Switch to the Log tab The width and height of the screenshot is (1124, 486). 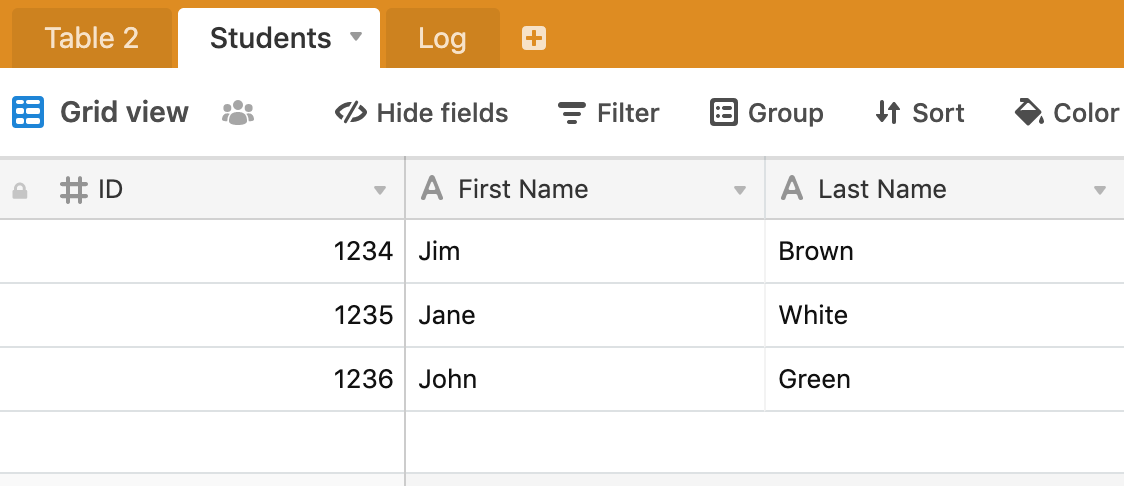442,38
